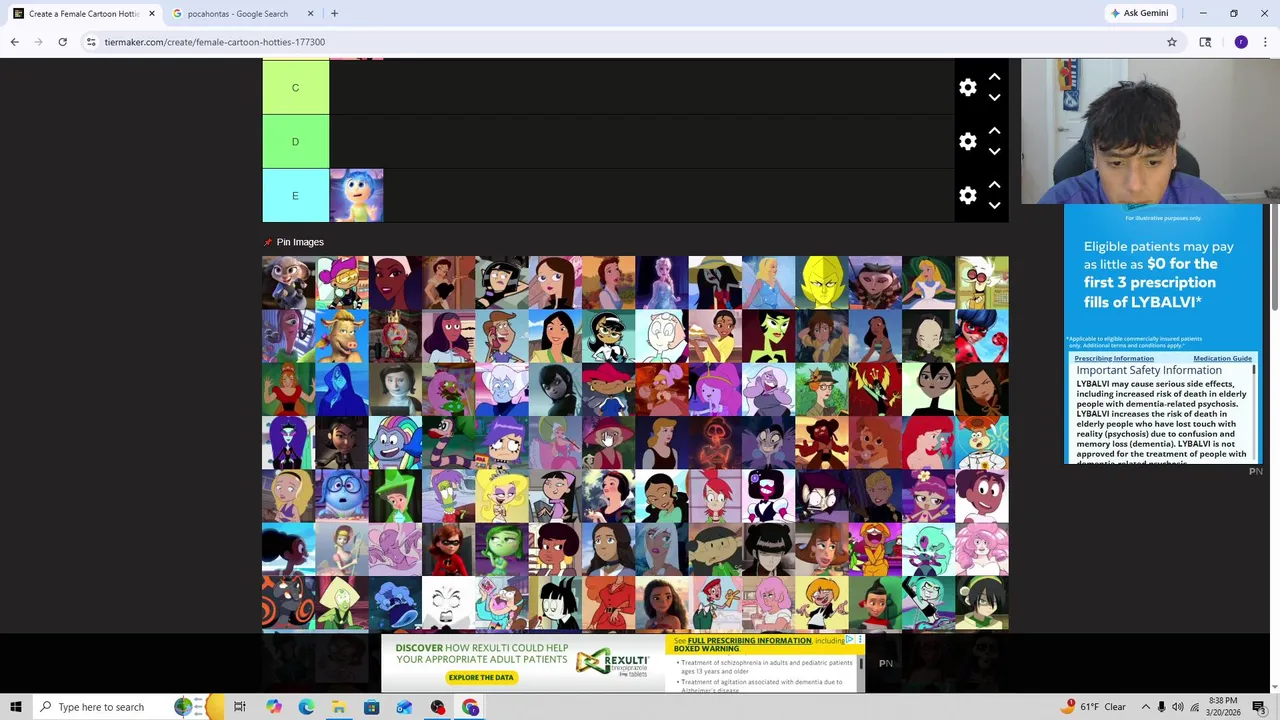Screen dimensions: 1280x720
Task: Select the Sadness blue character thumbnail
Action: 342,497
